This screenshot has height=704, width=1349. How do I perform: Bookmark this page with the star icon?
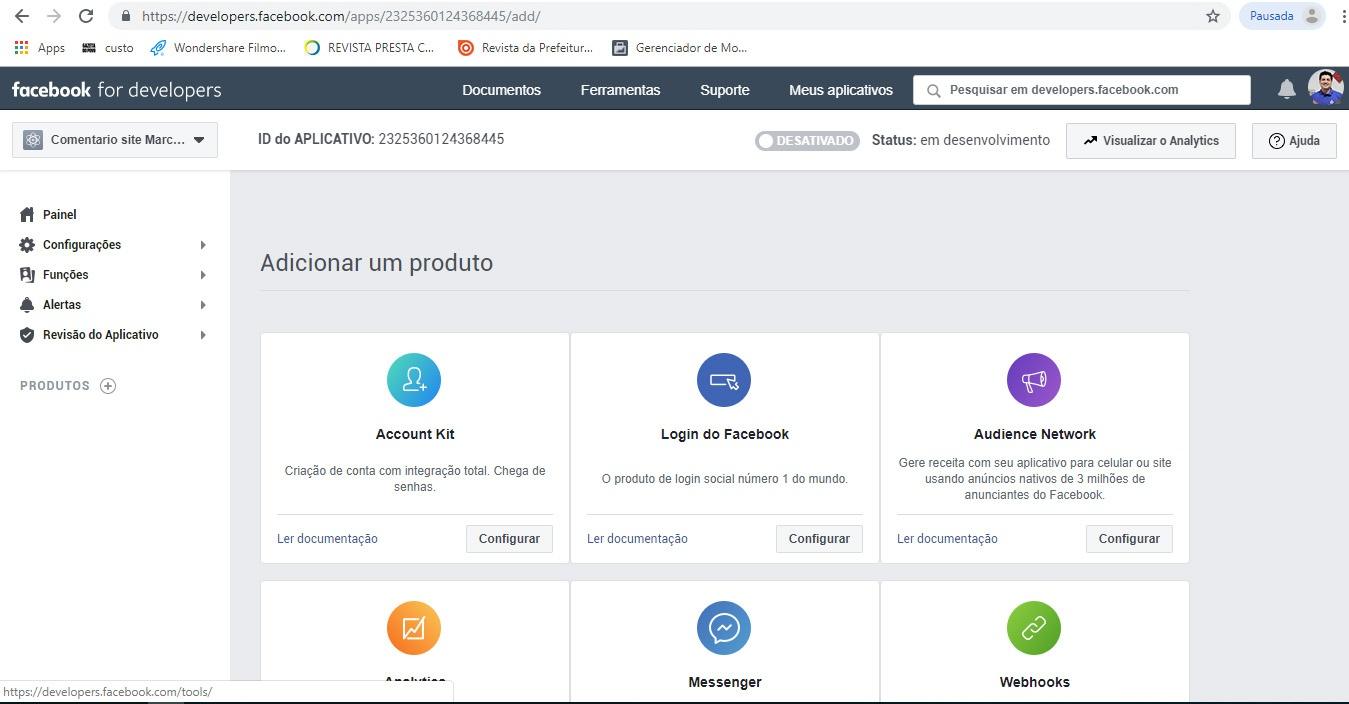(x=1213, y=16)
